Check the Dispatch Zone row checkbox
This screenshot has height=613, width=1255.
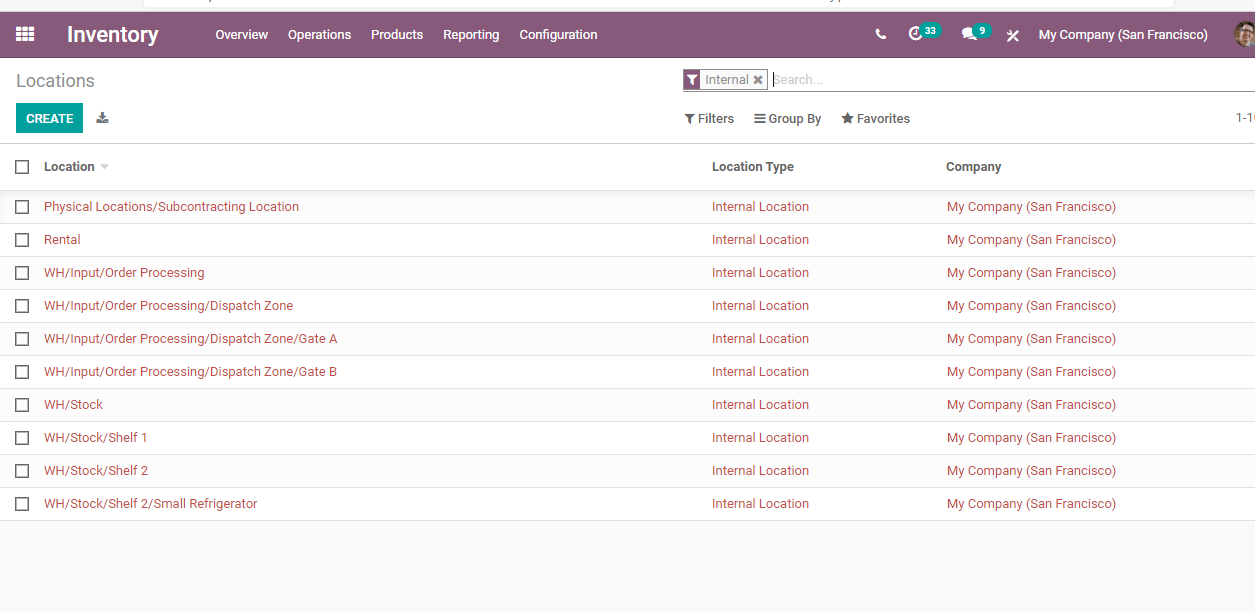pos(22,306)
